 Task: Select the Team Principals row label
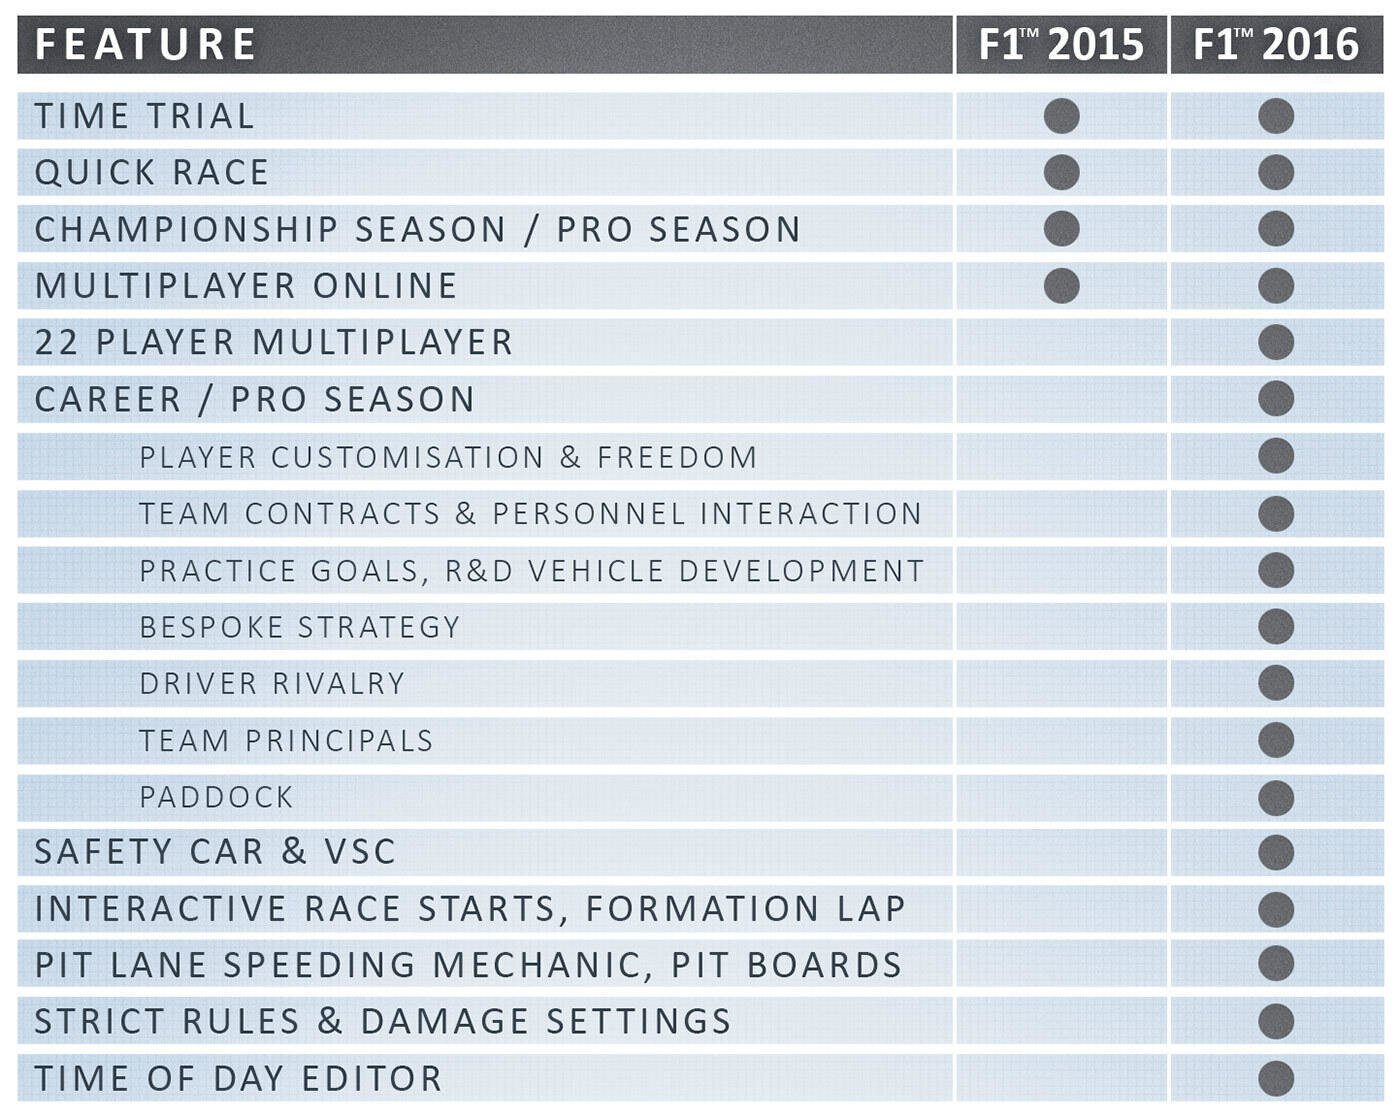click(286, 741)
